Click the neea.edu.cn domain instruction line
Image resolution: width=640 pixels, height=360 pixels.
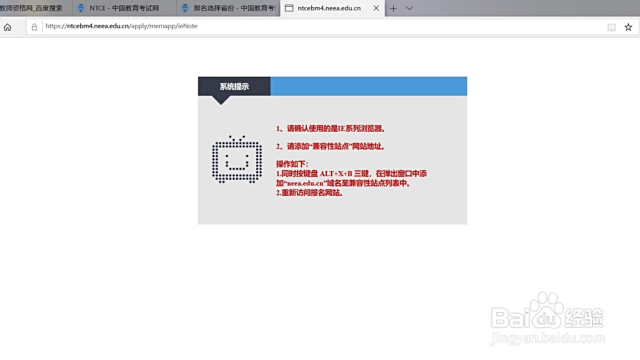pos(343,183)
